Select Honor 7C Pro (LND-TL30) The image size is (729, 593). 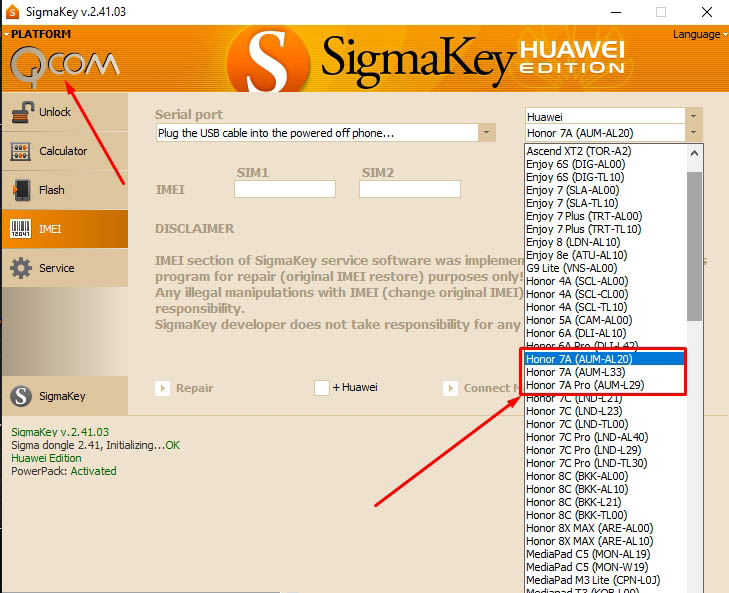click(x=605, y=463)
